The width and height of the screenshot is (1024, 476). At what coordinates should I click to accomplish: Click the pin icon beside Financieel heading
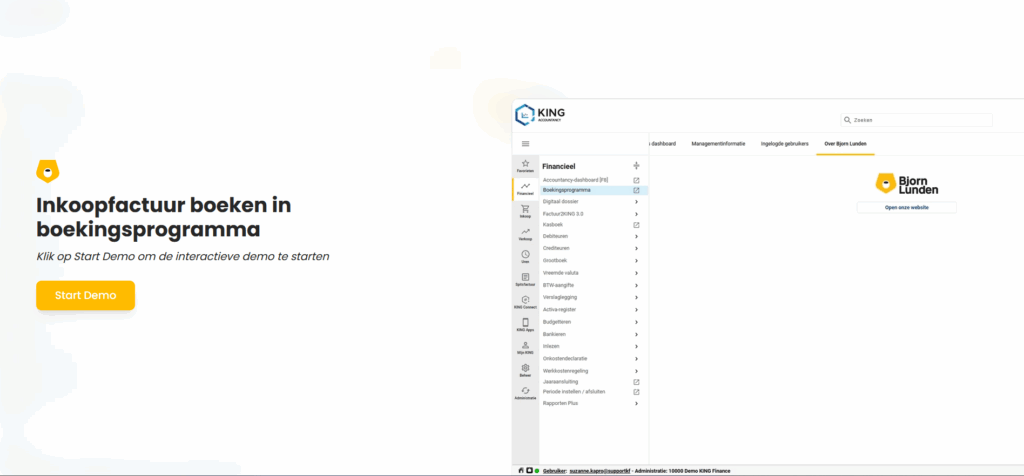pyautogui.click(x=636, y=166)
